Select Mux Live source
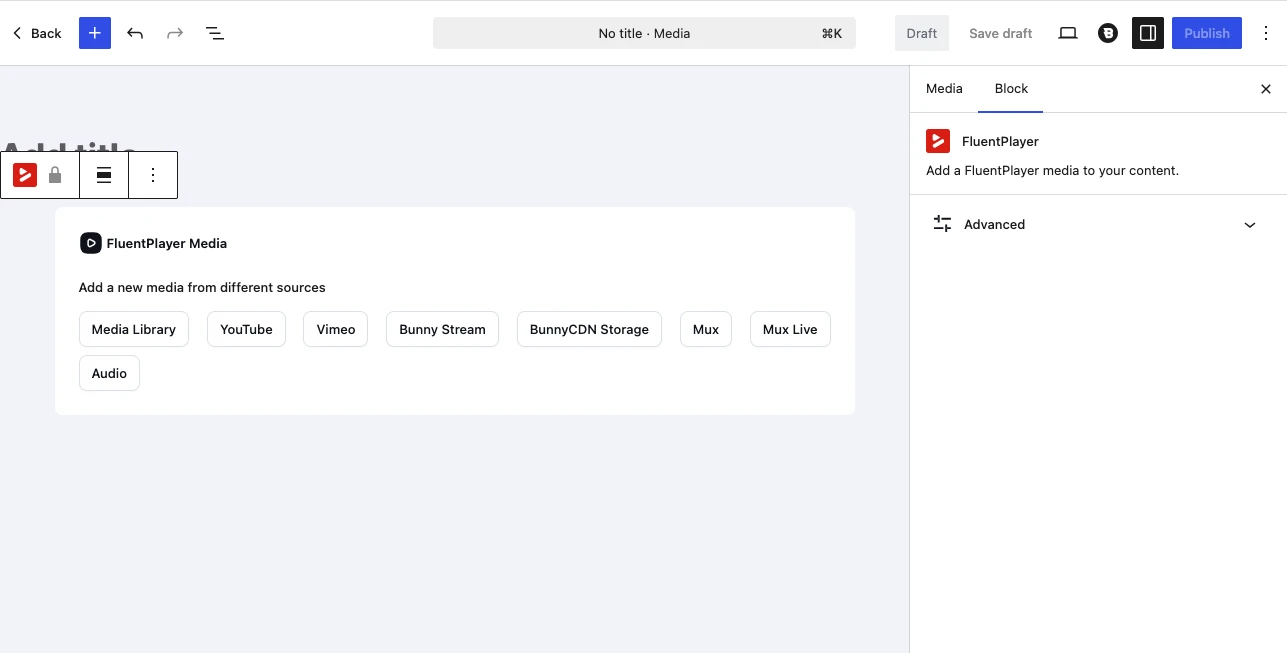Viewport: 1287px width, 653px height. pyautogui.click(x=790, y=329)
